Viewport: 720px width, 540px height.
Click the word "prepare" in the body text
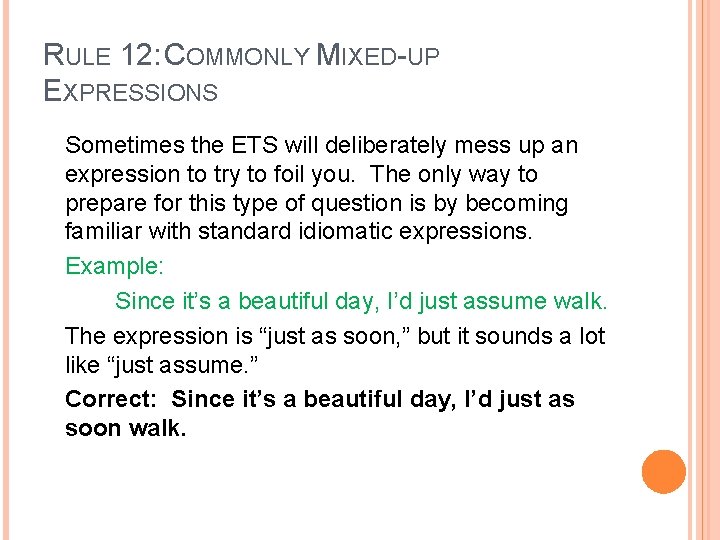[x=106, y=204]
